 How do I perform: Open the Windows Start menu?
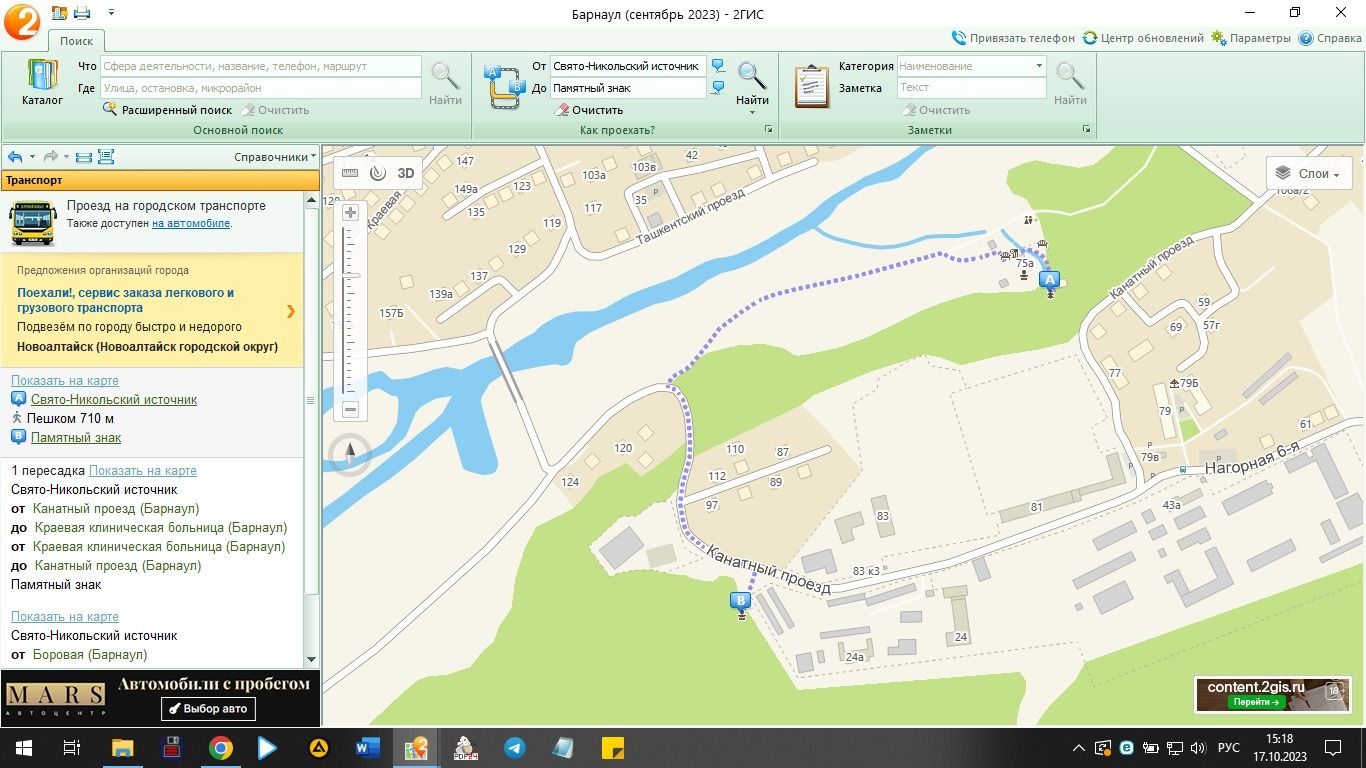23,747
